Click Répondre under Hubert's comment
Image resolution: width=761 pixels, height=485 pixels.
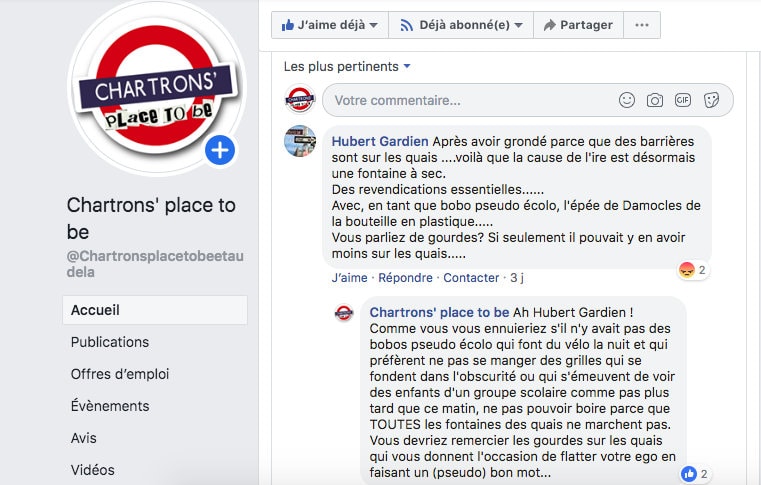[405, 278]
